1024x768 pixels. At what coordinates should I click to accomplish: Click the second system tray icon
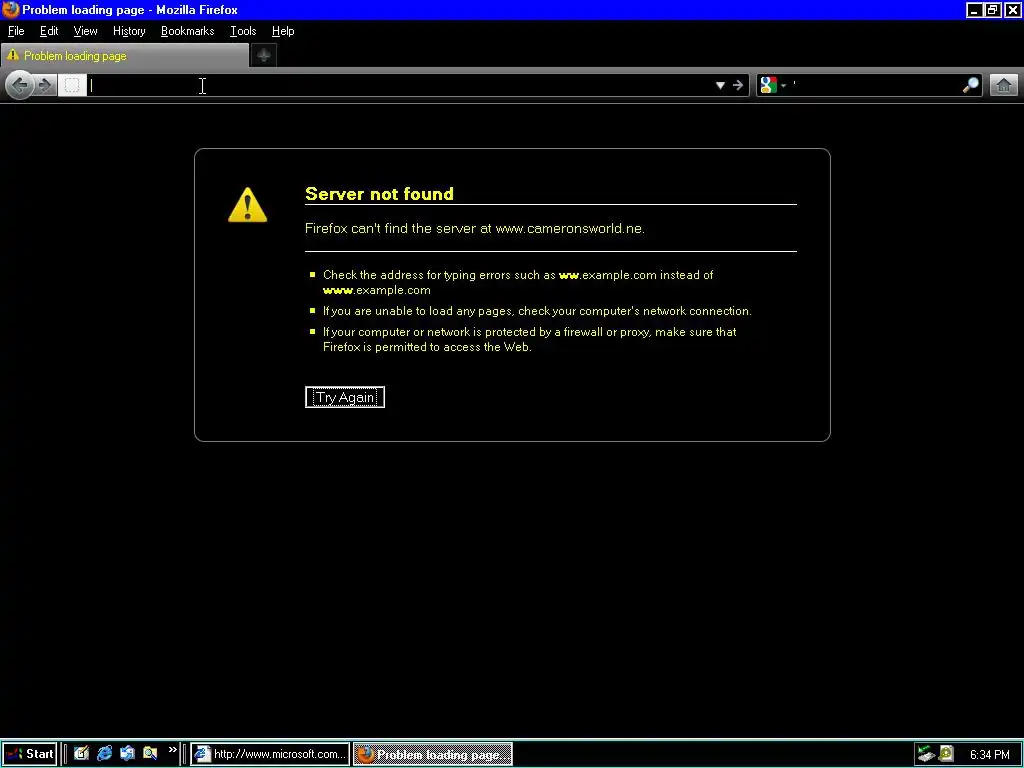coord(946,754)
